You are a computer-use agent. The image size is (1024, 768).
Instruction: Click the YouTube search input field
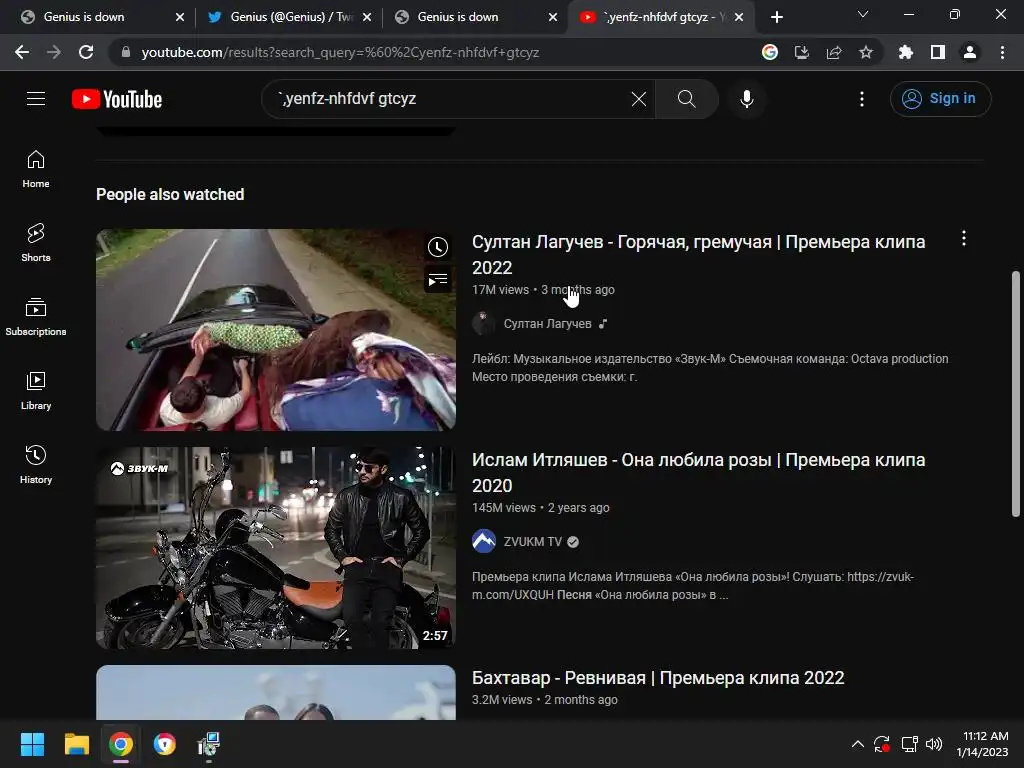click(x=451, y=99)
